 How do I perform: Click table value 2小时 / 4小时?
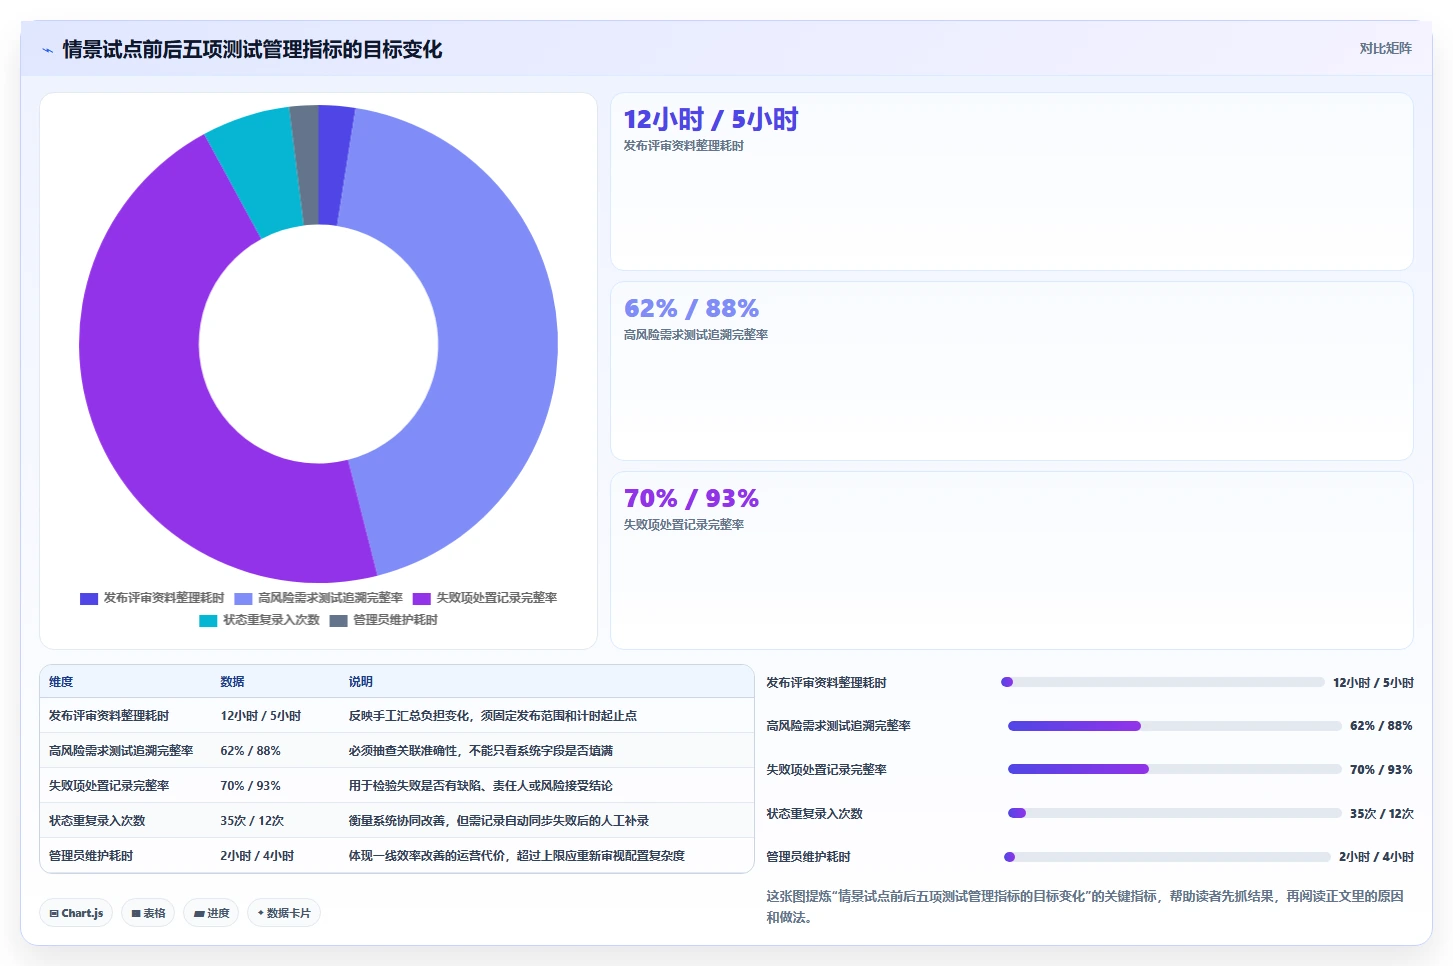tap(257, 856)
